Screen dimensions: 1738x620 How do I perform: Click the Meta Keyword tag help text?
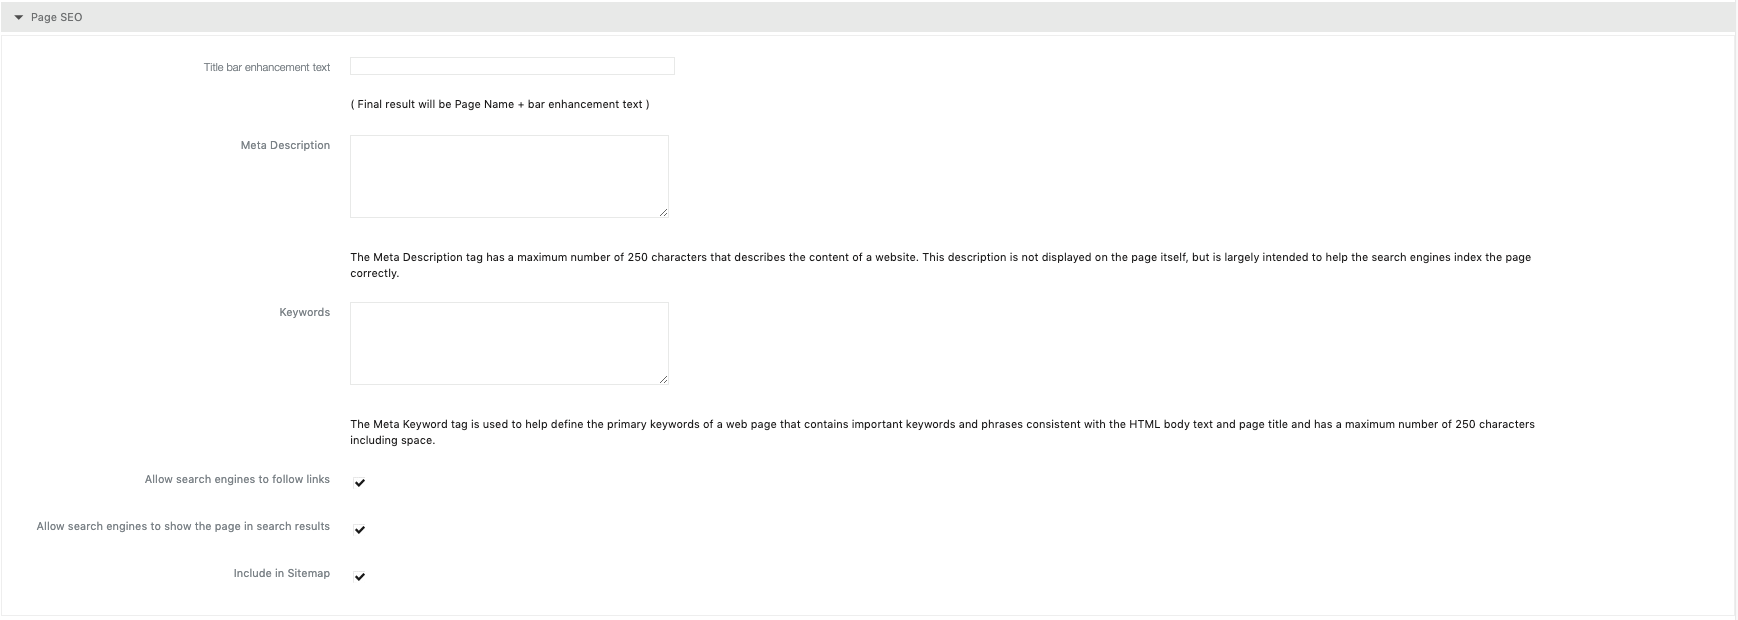click(x=942, y=432)
